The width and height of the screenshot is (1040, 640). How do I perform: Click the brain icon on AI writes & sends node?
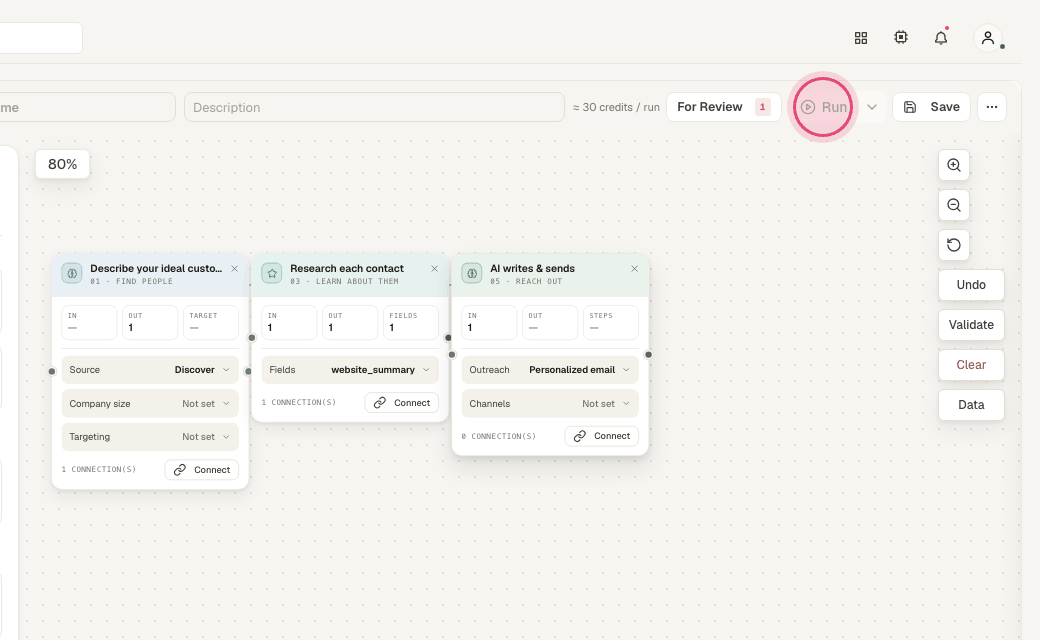tap(472, 273)
